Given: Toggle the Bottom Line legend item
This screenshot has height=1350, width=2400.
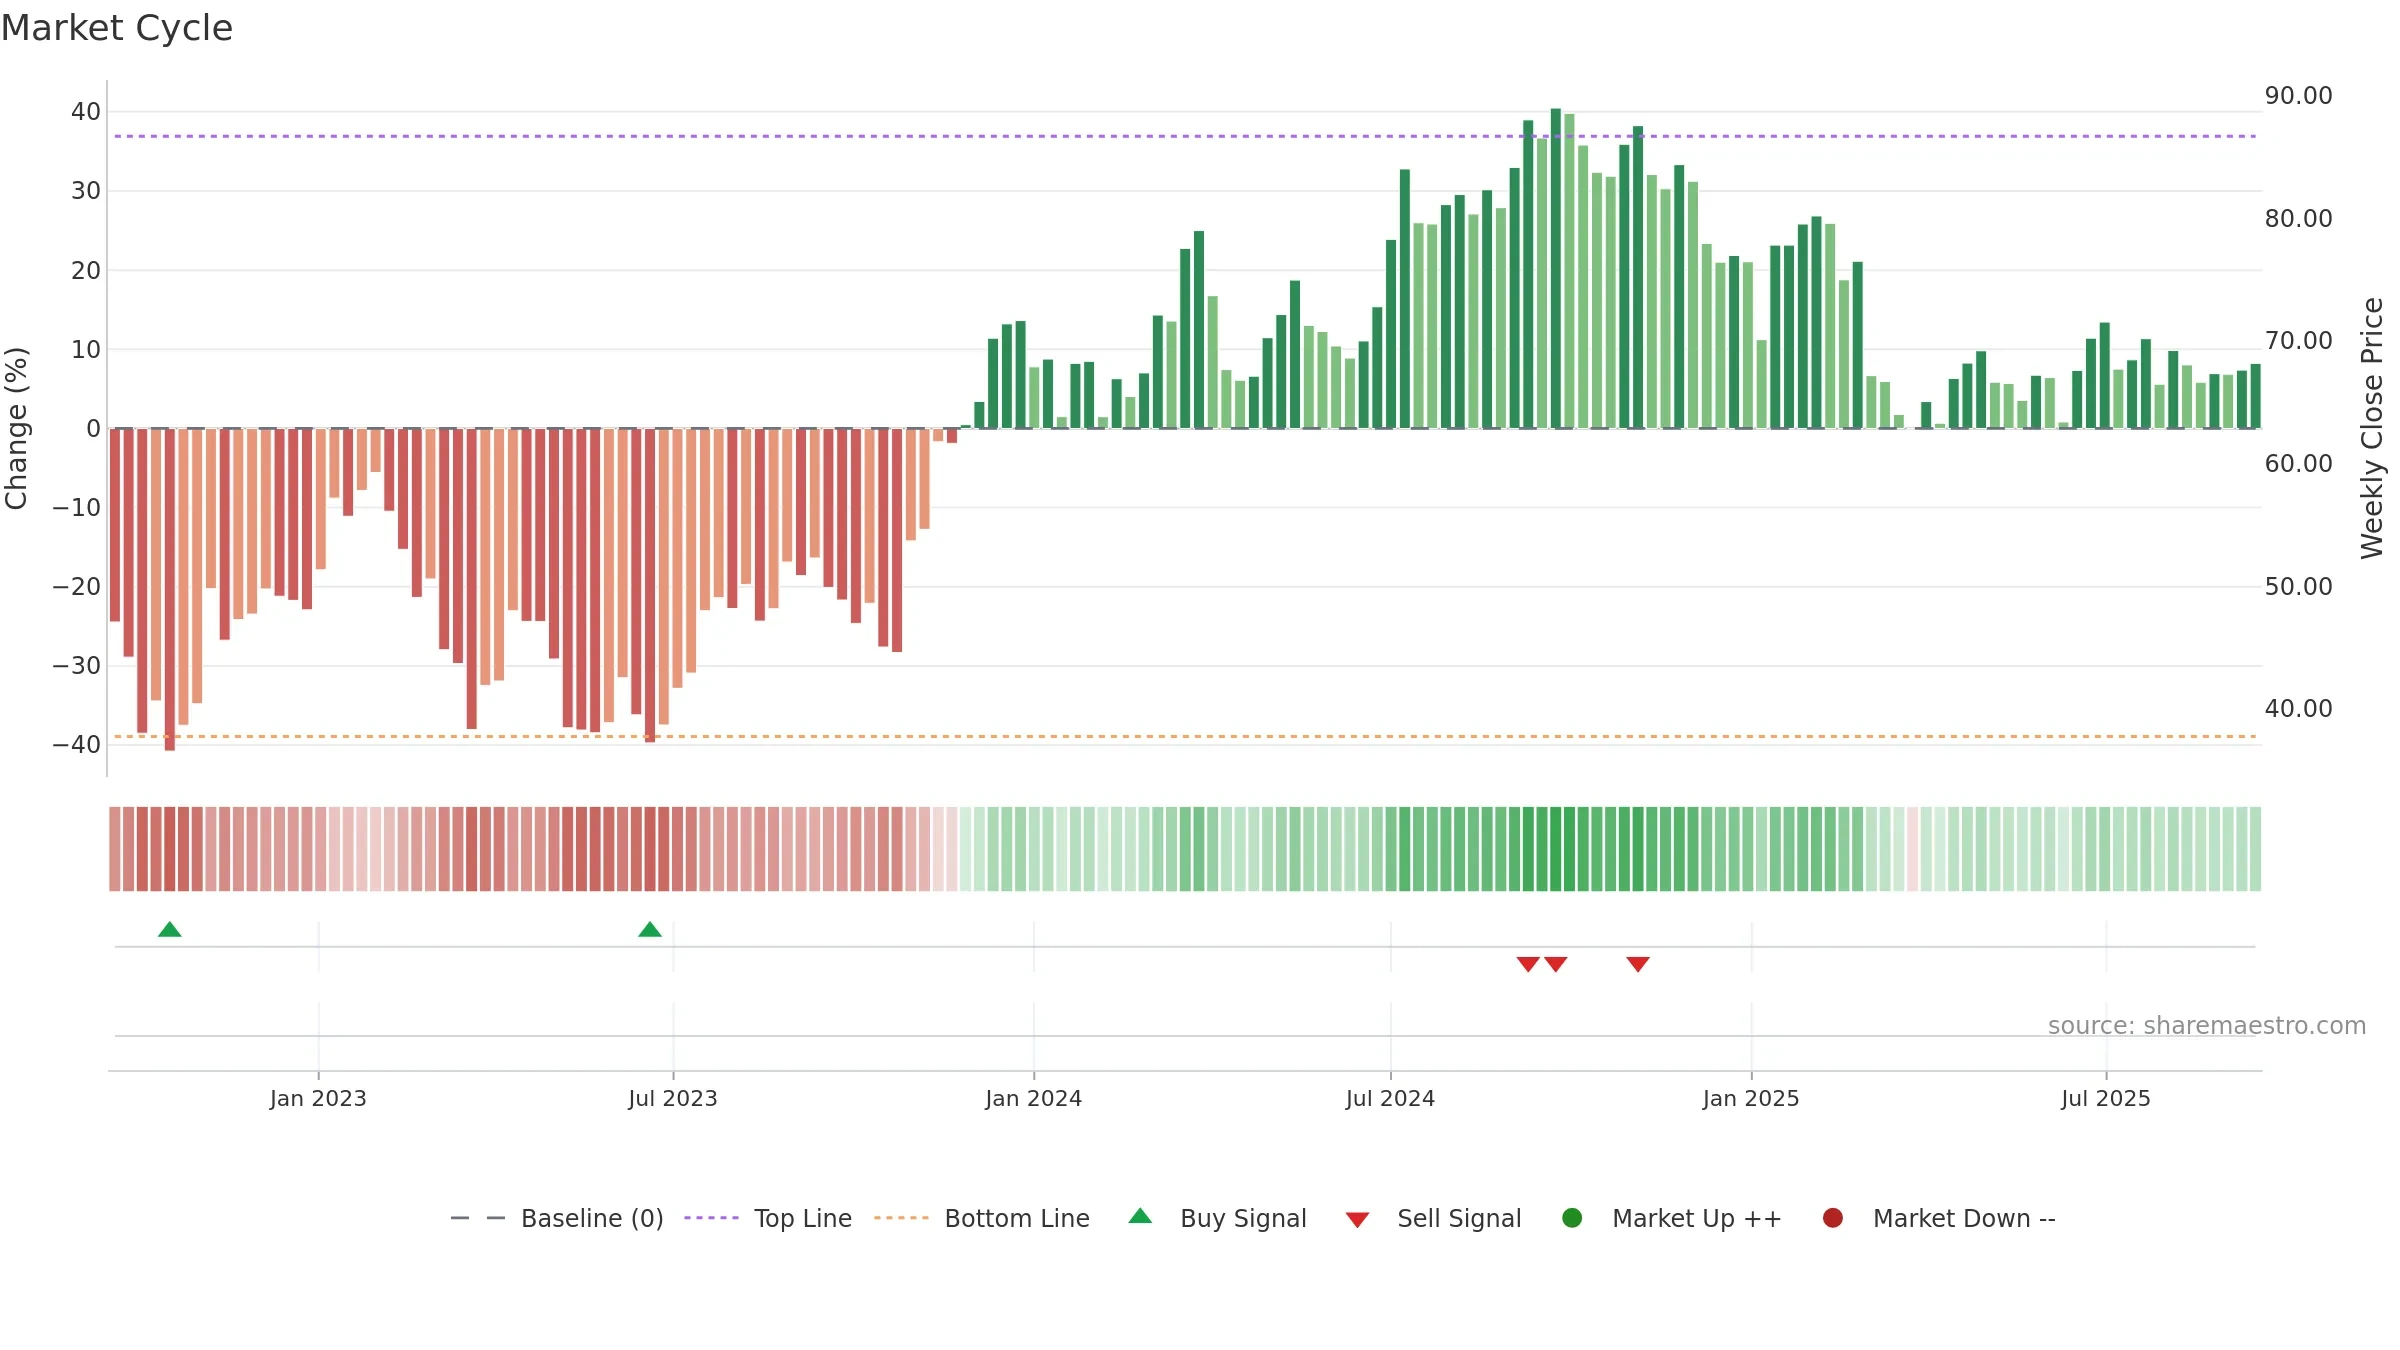Looking at the screenshot, I should 982,1218.
